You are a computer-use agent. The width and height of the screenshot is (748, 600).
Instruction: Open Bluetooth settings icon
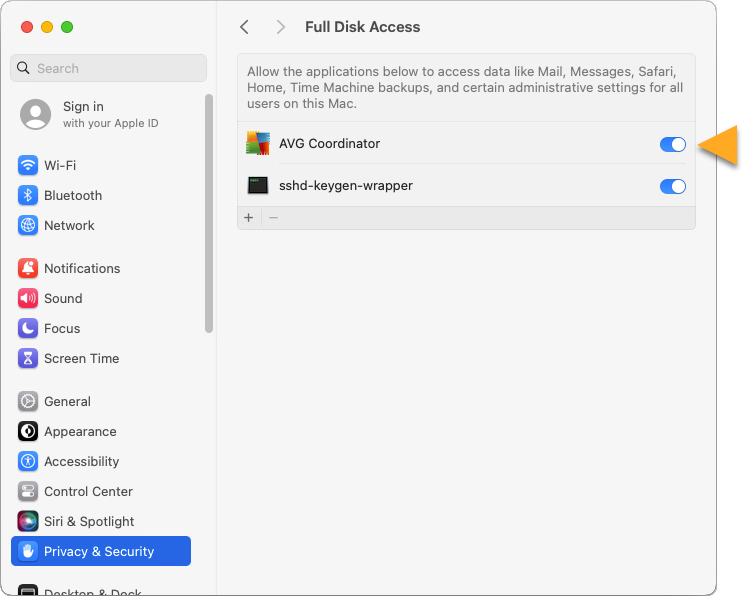coord(28,195)
